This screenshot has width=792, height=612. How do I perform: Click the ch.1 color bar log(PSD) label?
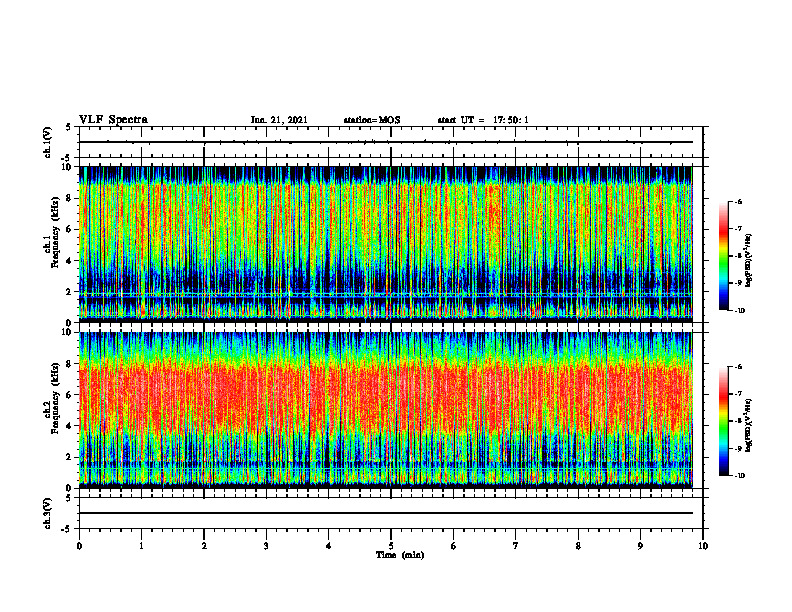tap(748, 261)
